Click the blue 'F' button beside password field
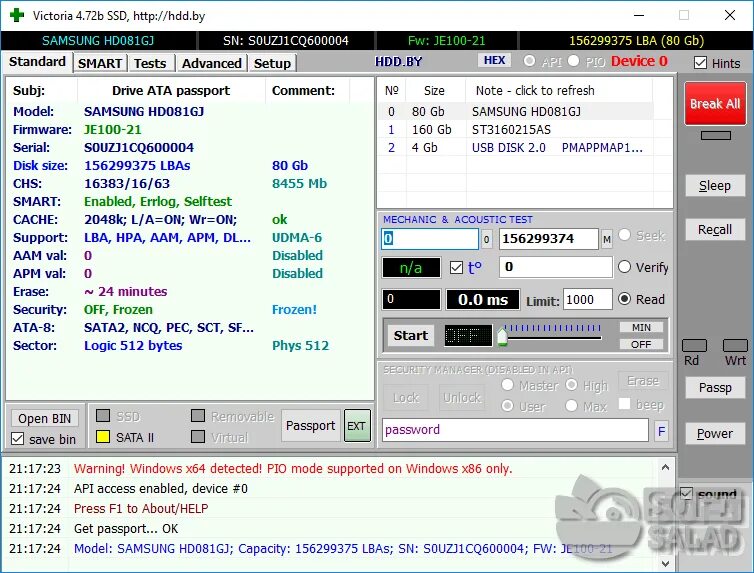Image resolution: width=754 pixels, height=573 pixels. (x=662, y=431)
